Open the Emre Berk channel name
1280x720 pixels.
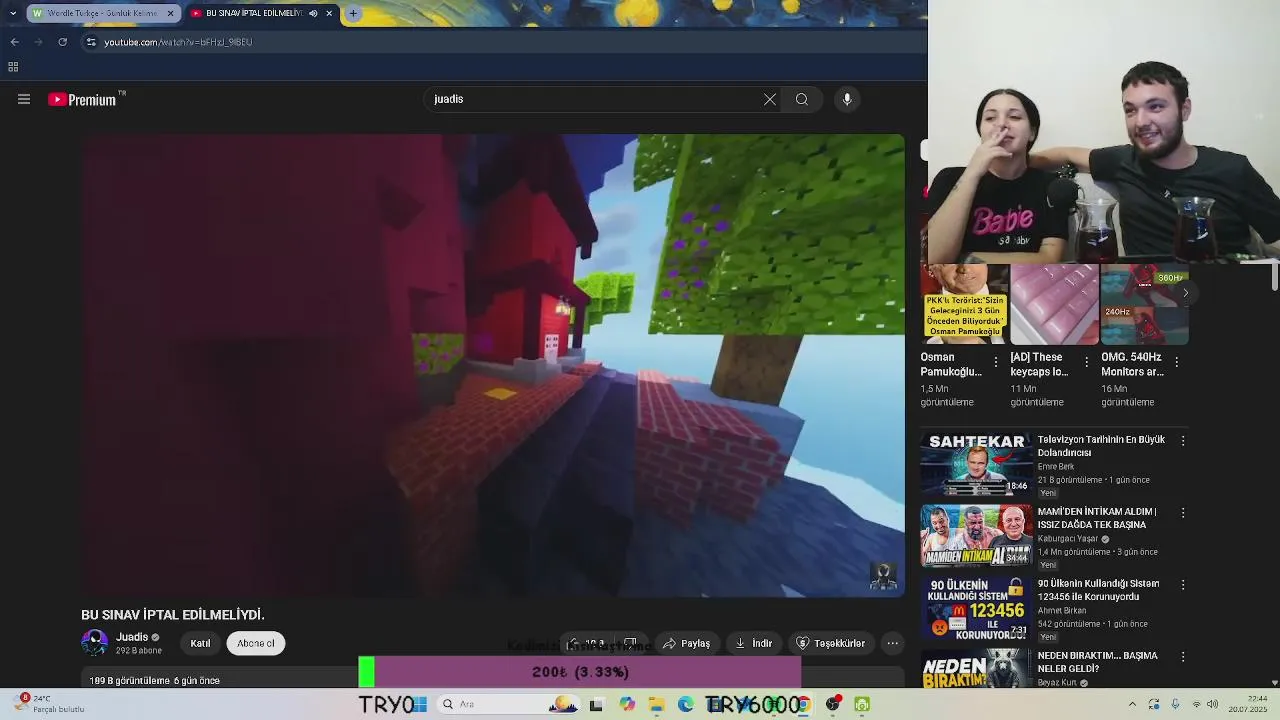click(x=1056, y=466)
